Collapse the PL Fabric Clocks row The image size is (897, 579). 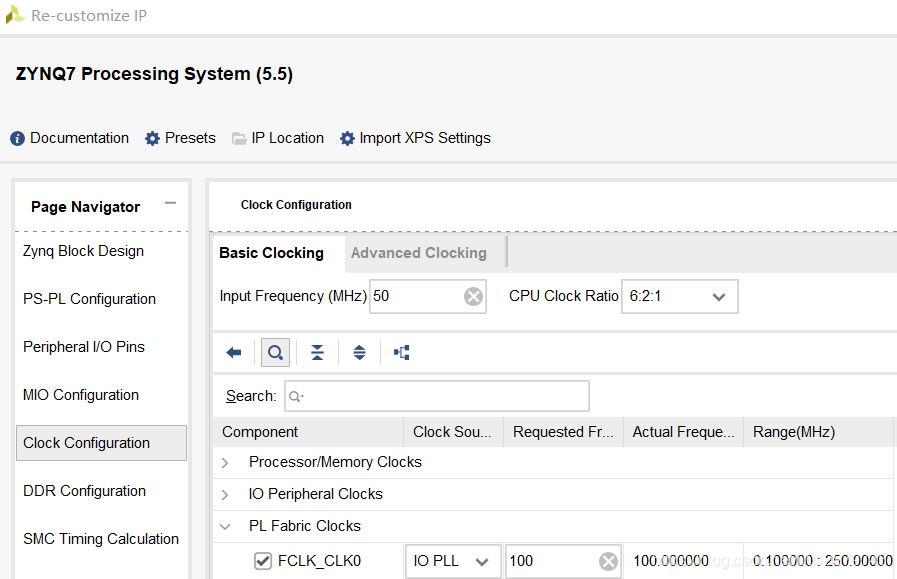[225, 527]
